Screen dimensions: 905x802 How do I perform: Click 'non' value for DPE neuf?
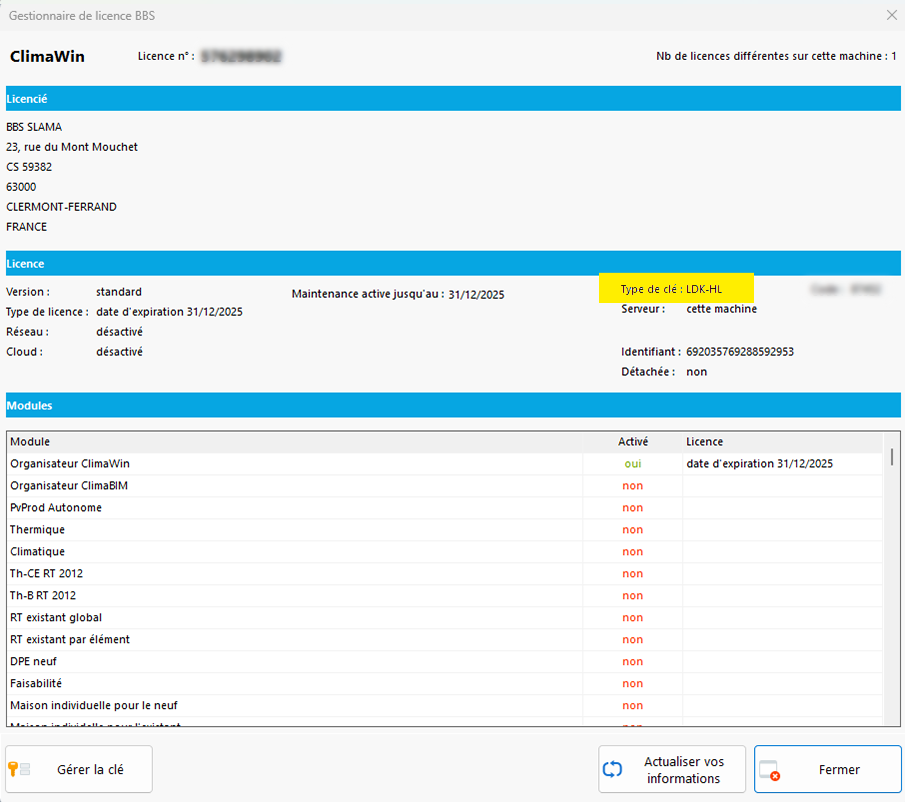633,661
